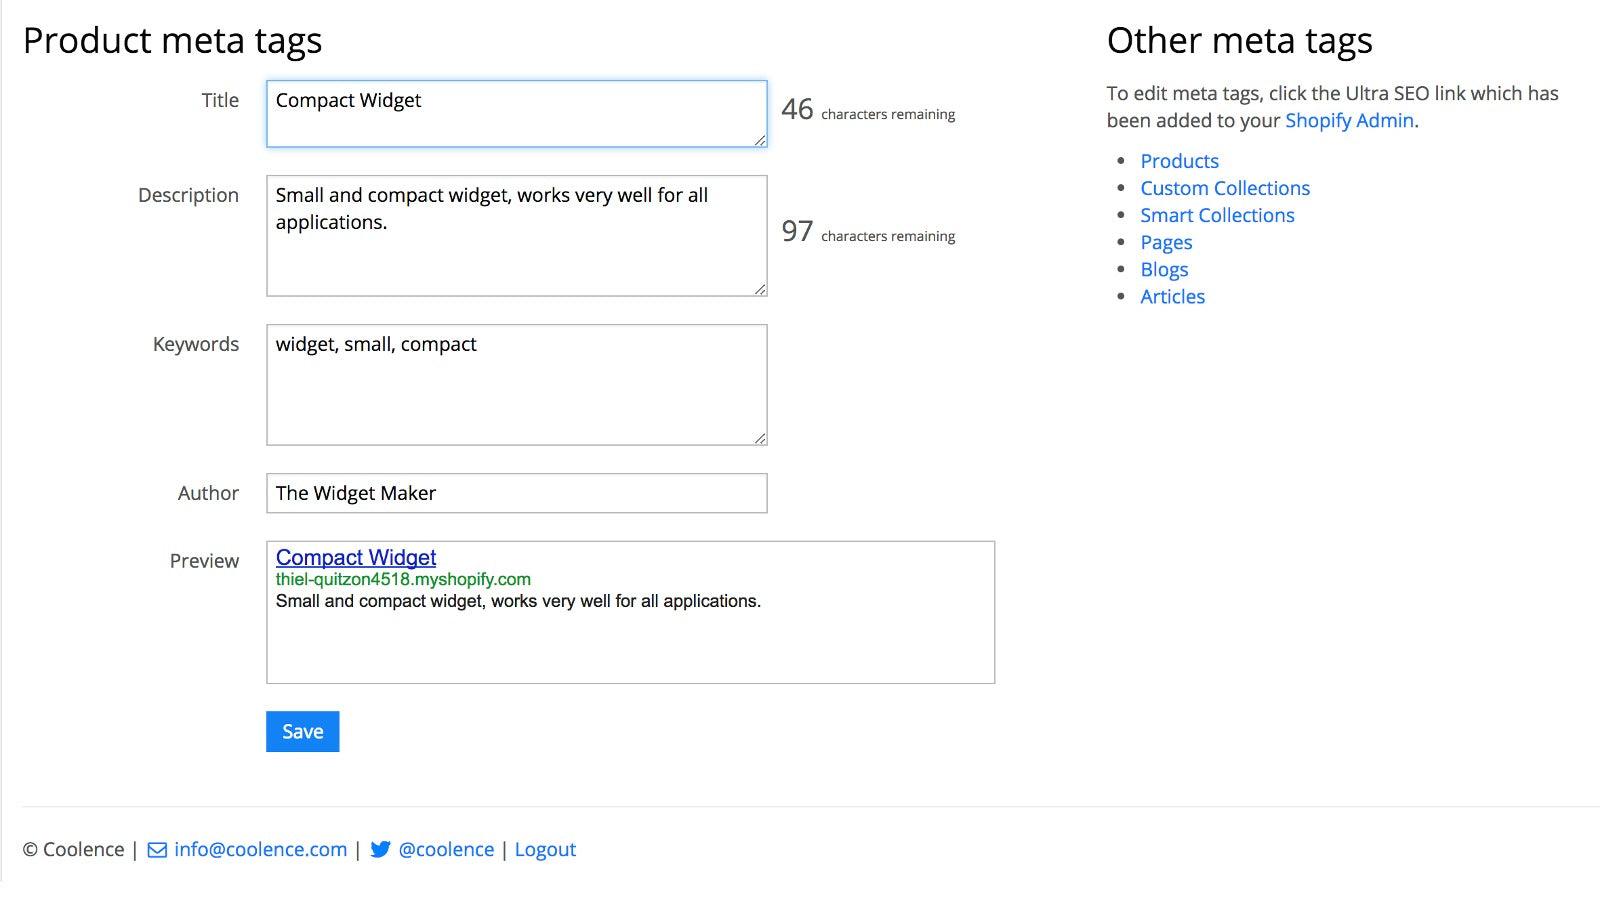This screenshot has width=1600, height=900.
Task: Go to Products meta tags
Action: (x=1179, y=161)
